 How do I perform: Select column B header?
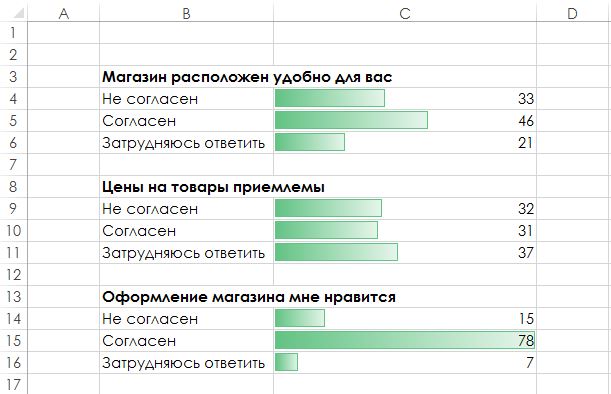coord(186,12)
